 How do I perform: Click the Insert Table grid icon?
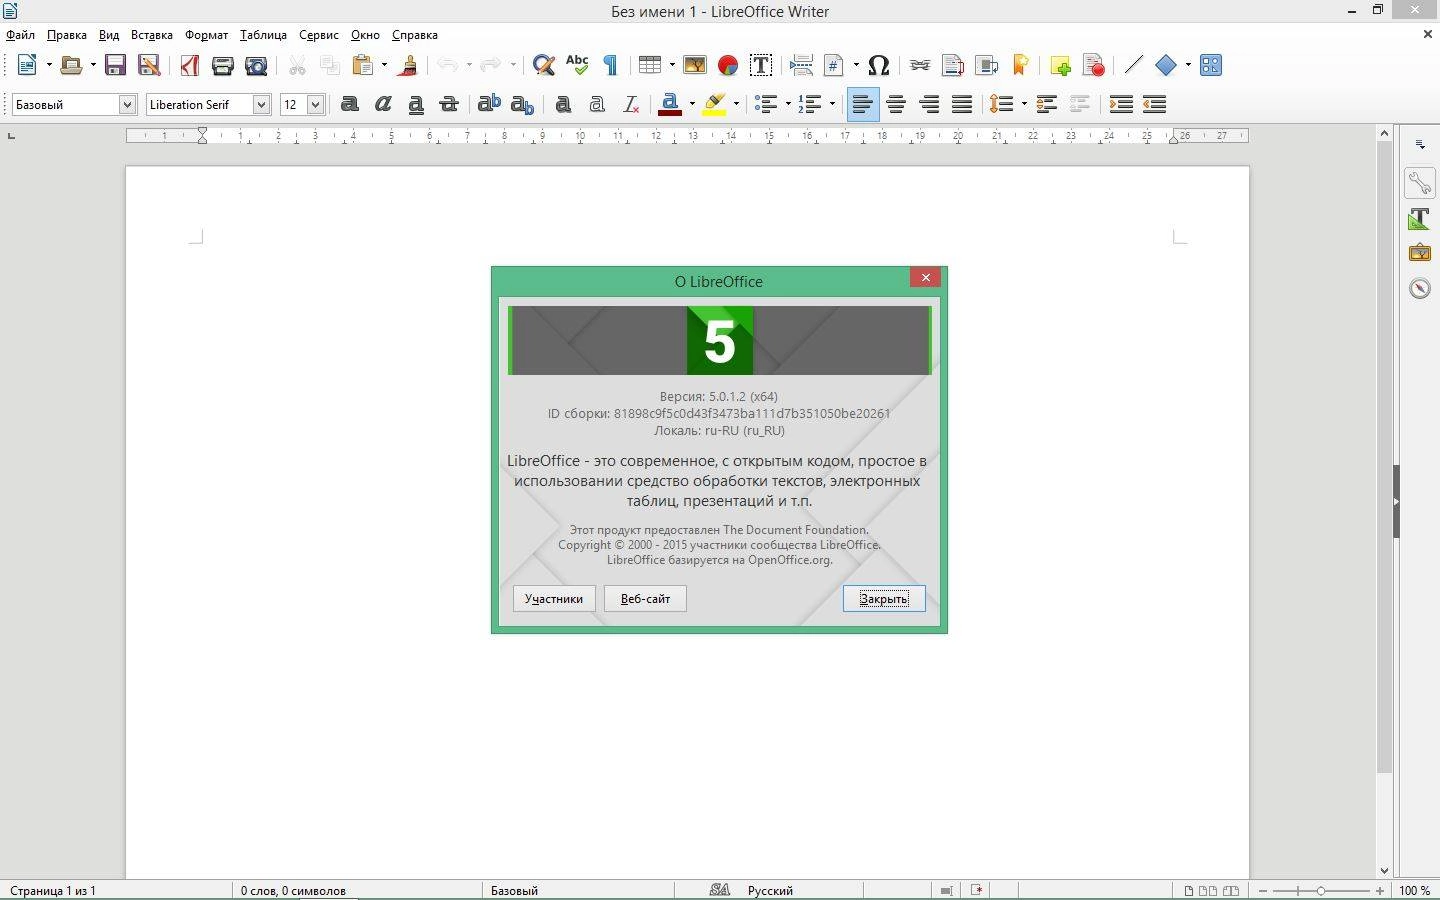[650, 66]
